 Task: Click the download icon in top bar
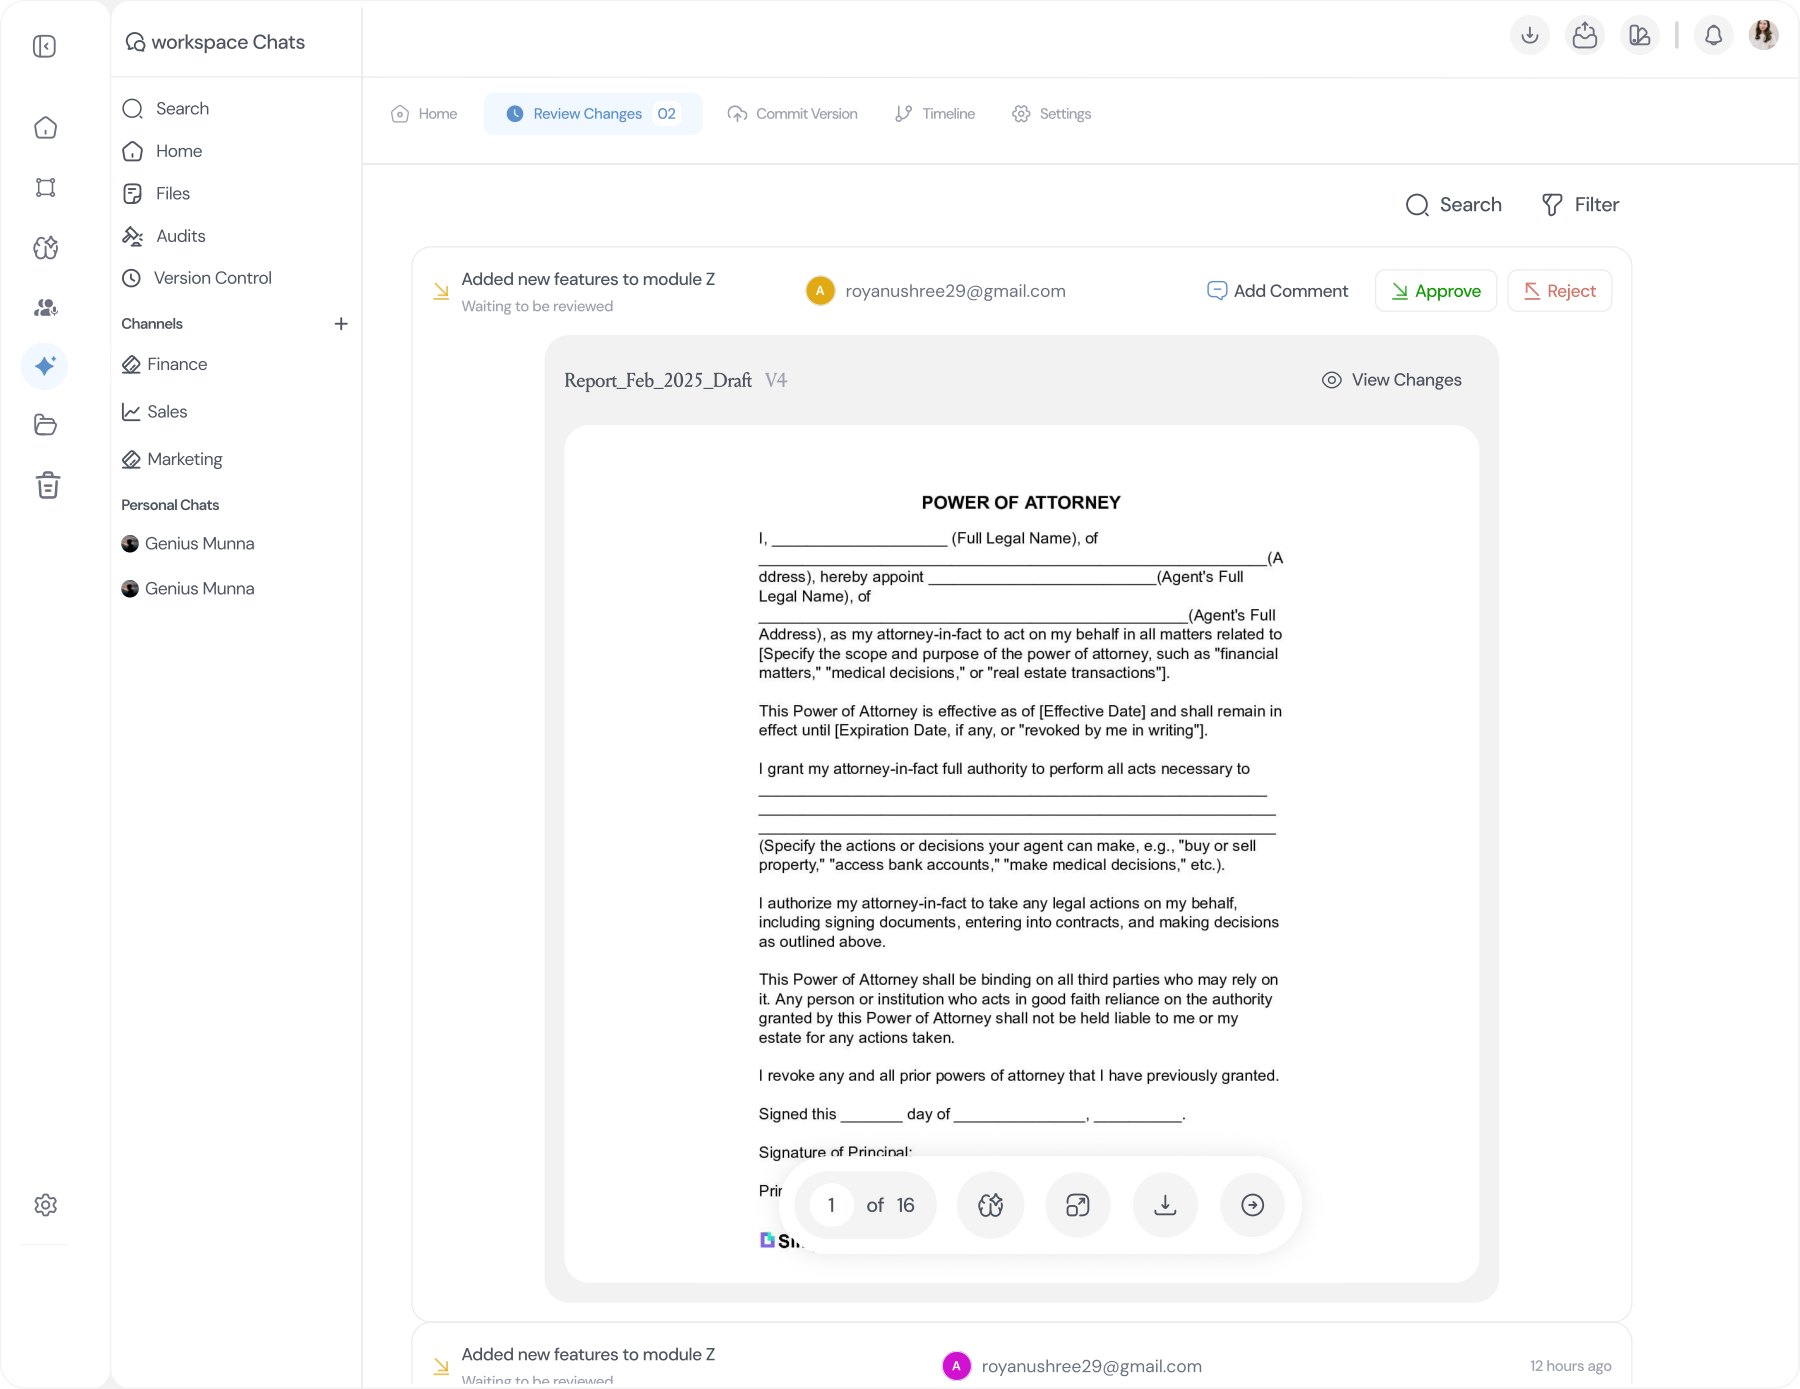[x=1530, y=35]
